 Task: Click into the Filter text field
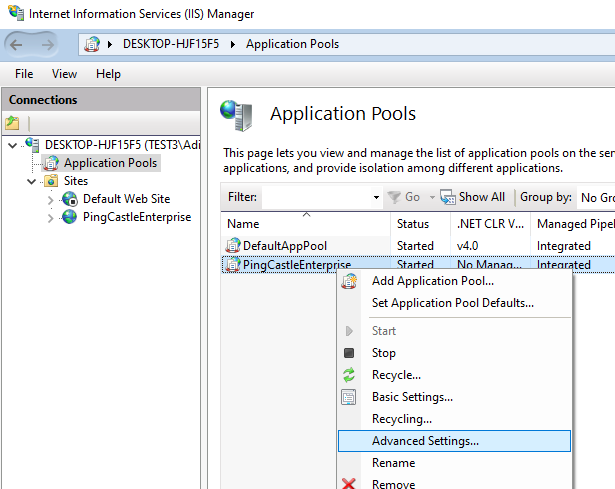(x=317, y=197)
